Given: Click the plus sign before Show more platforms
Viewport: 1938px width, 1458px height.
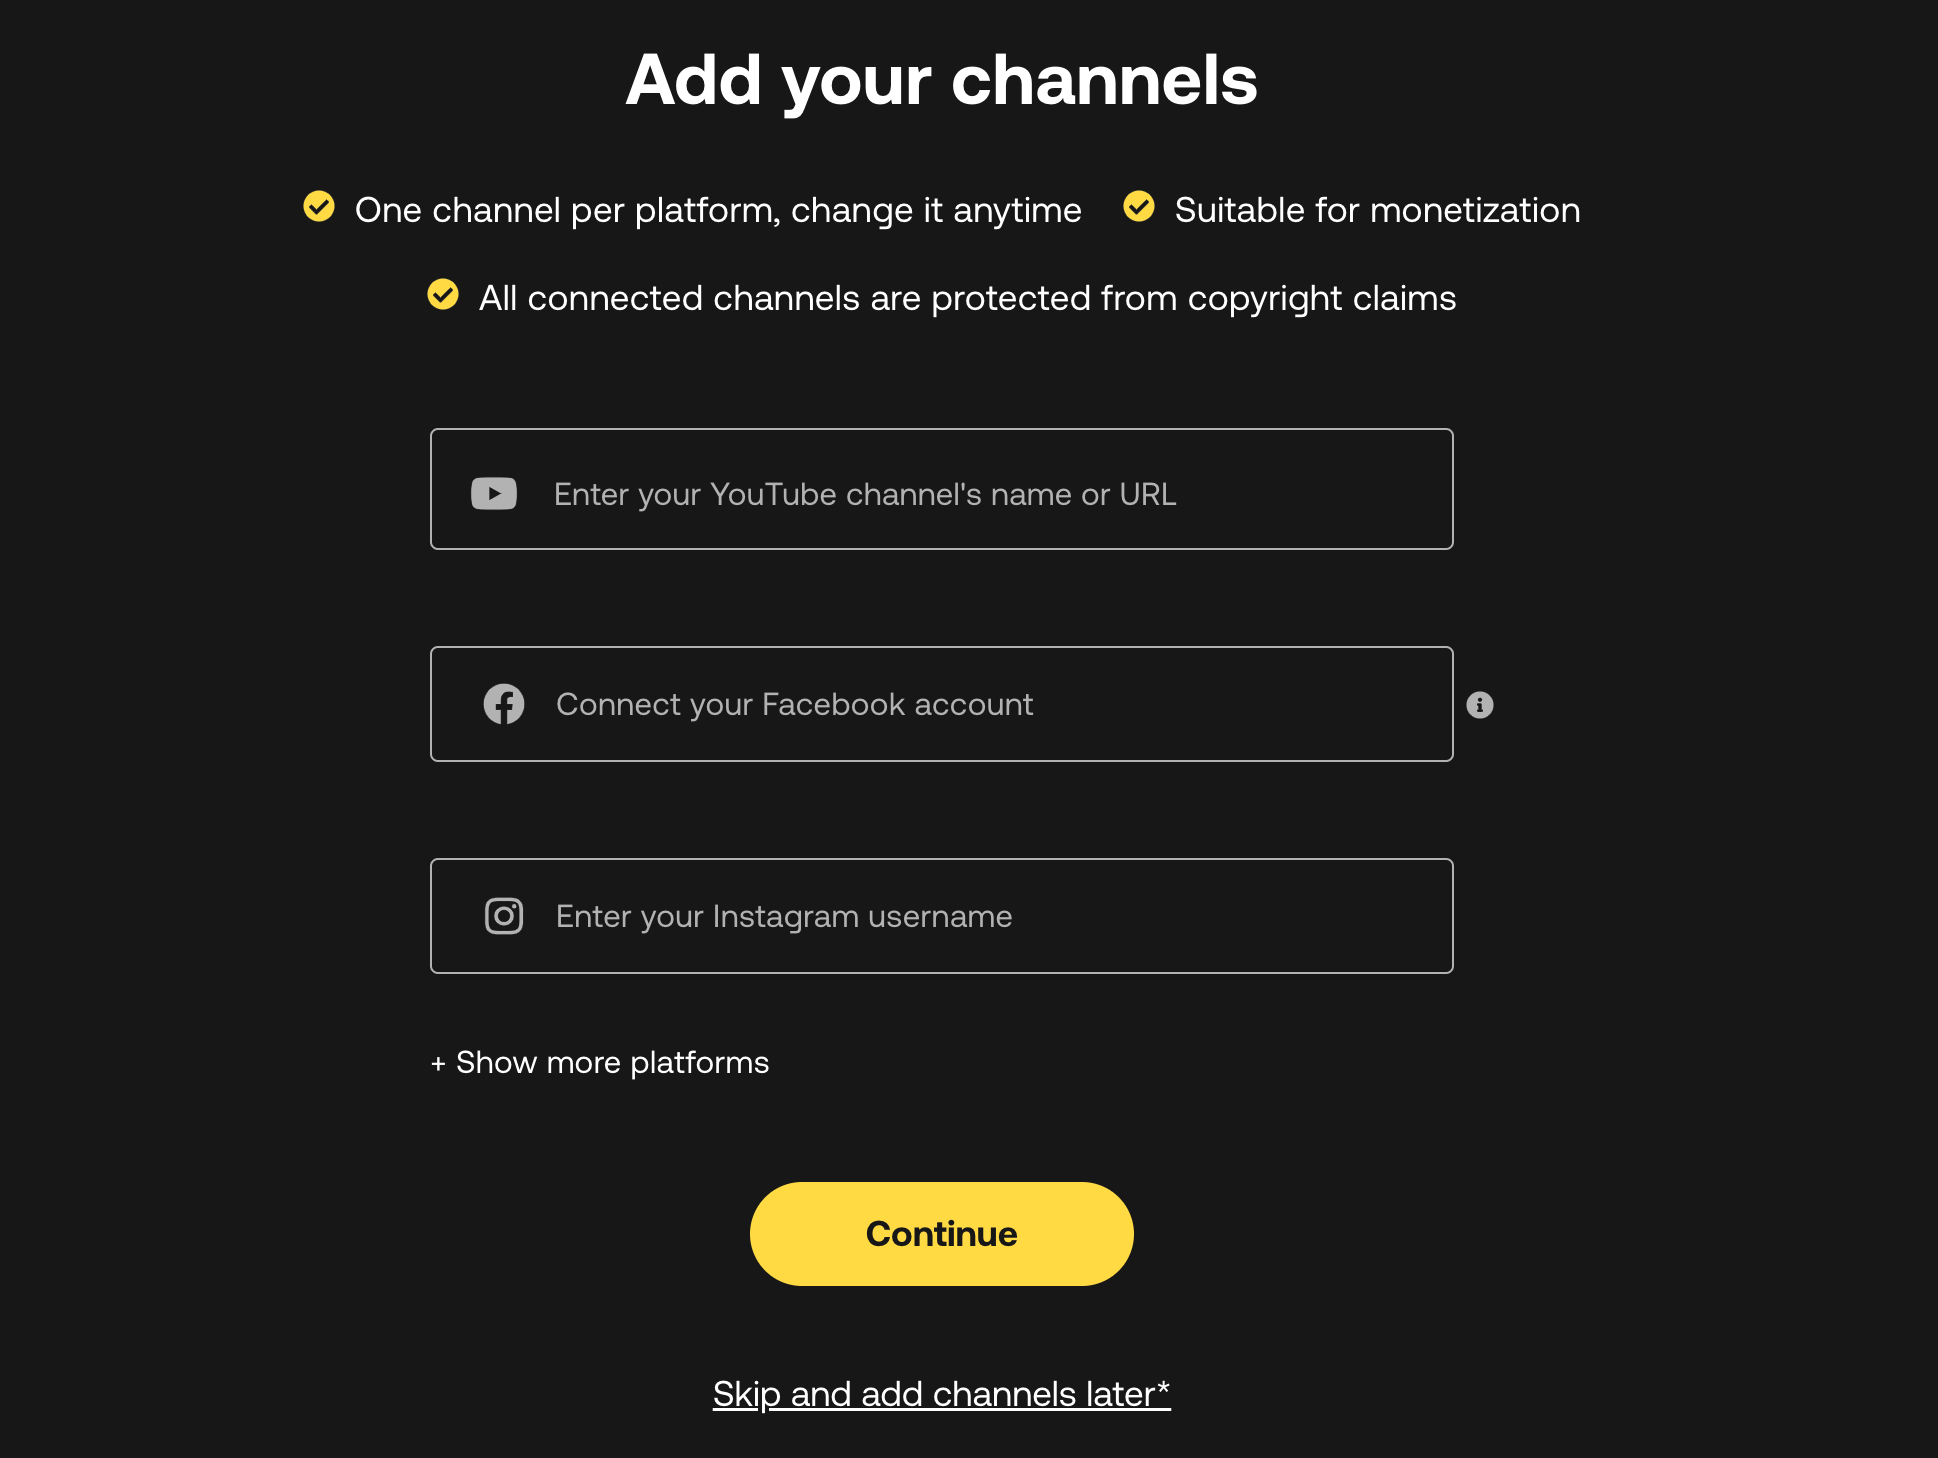Looking at the screenshot, I should [438, 1064].
